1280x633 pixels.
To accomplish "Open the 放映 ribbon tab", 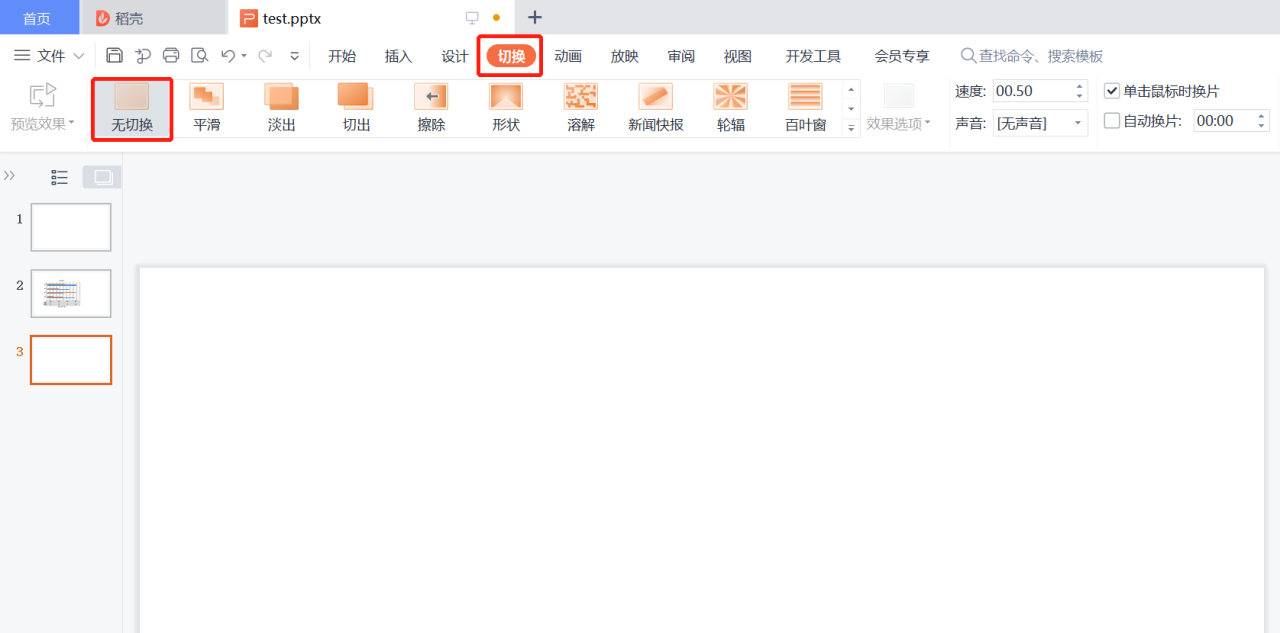I will [624, 56].
